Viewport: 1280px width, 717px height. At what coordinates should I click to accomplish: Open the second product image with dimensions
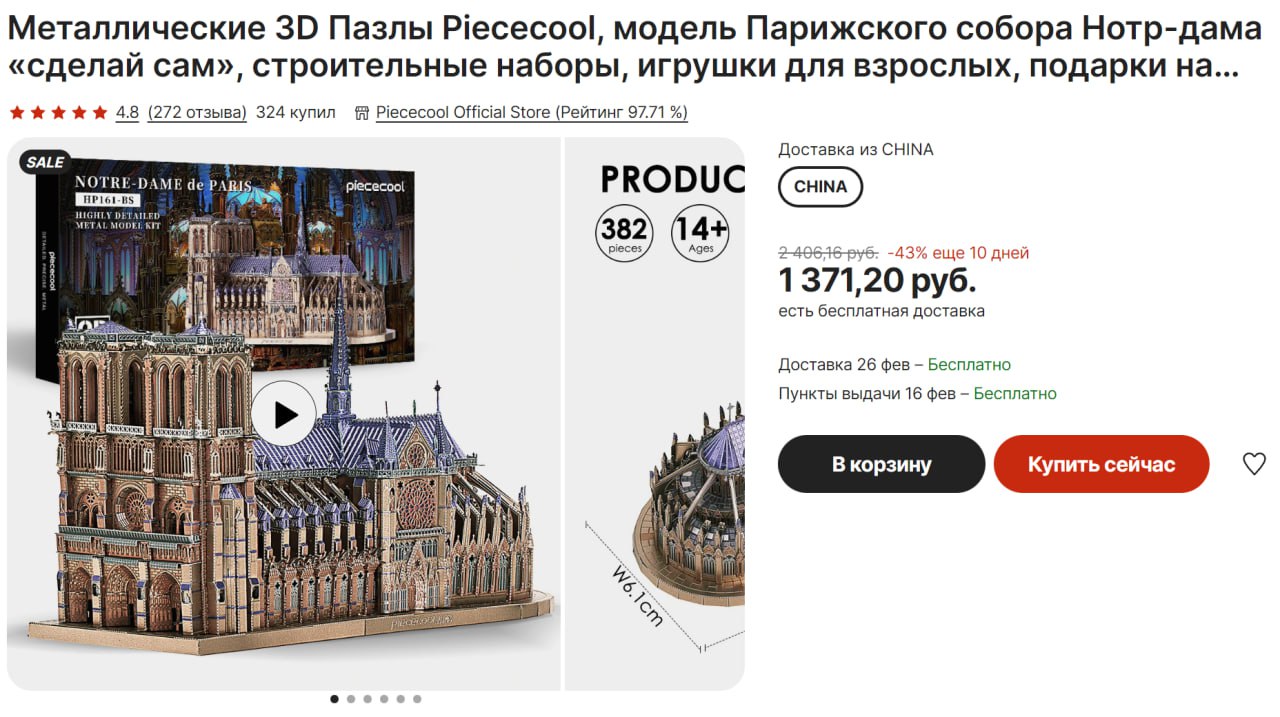tap(655, 450)
